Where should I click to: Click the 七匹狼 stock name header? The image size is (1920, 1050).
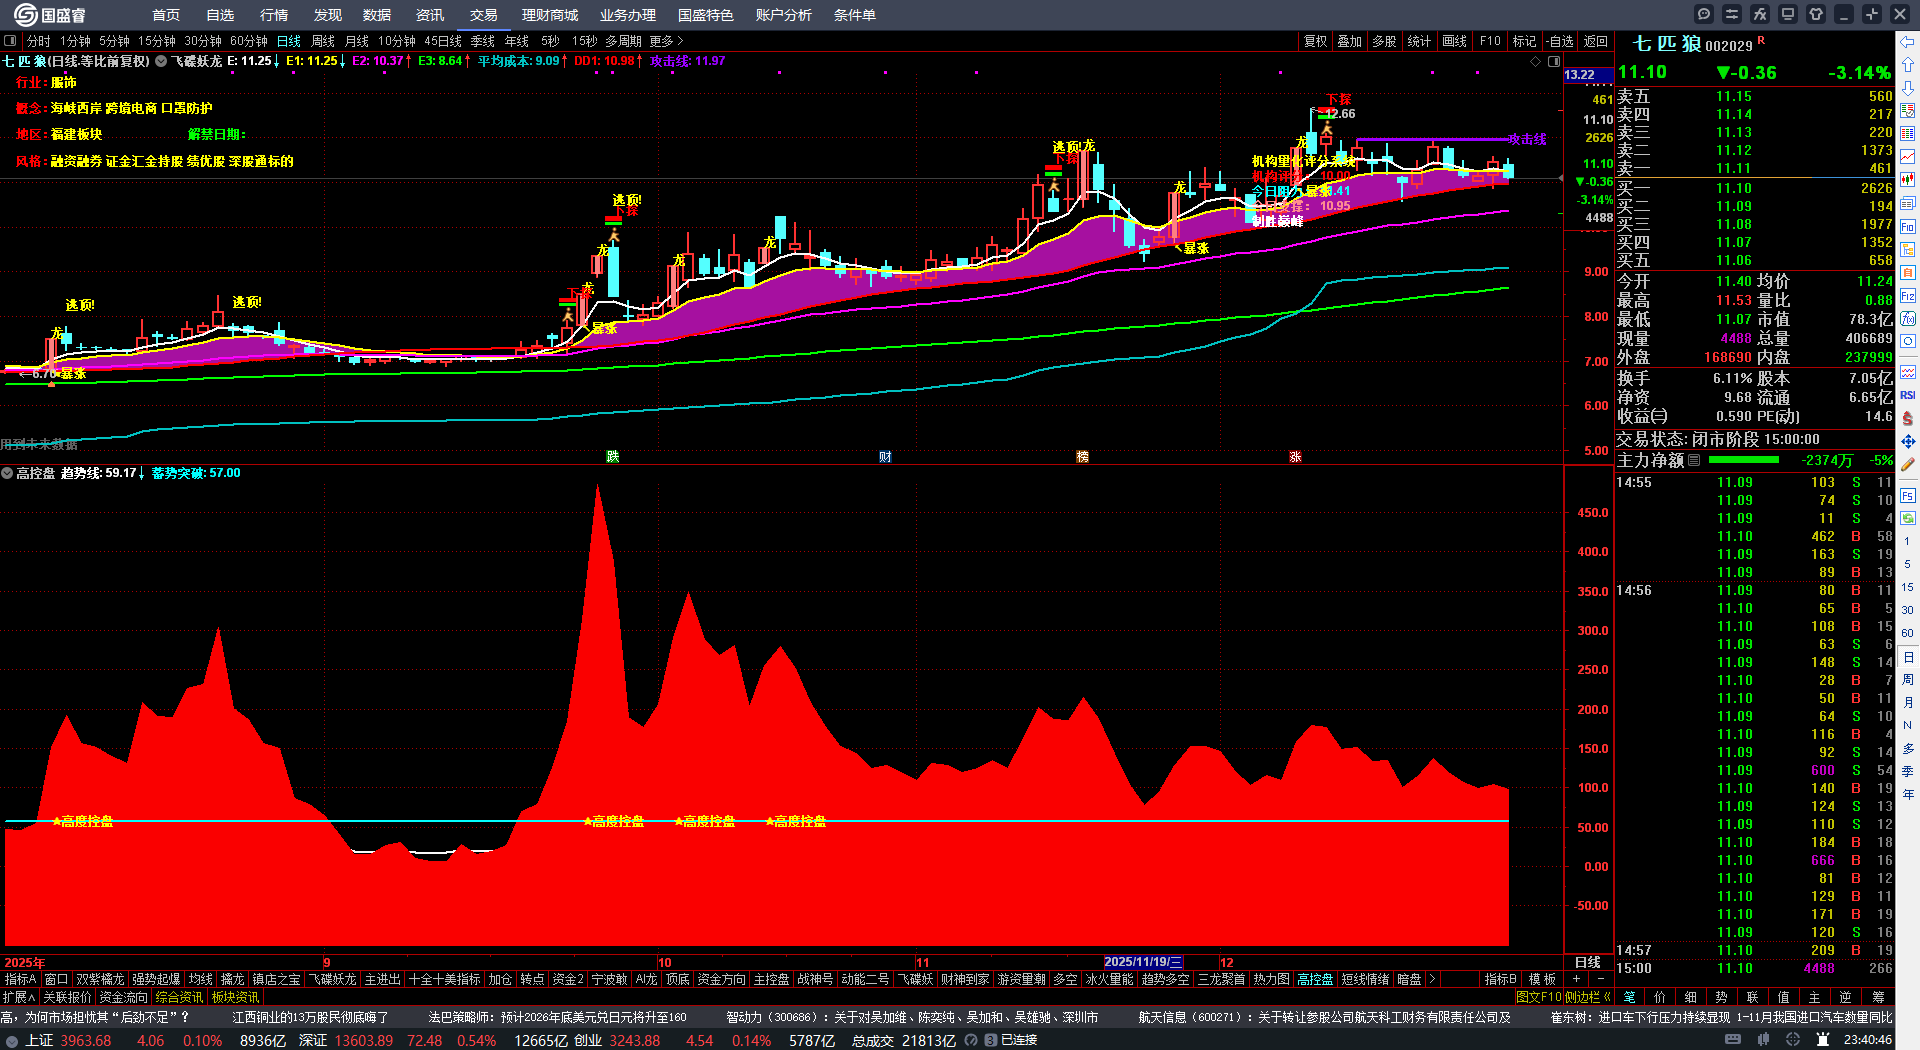pyautogui.click(x=1667, y=44)
